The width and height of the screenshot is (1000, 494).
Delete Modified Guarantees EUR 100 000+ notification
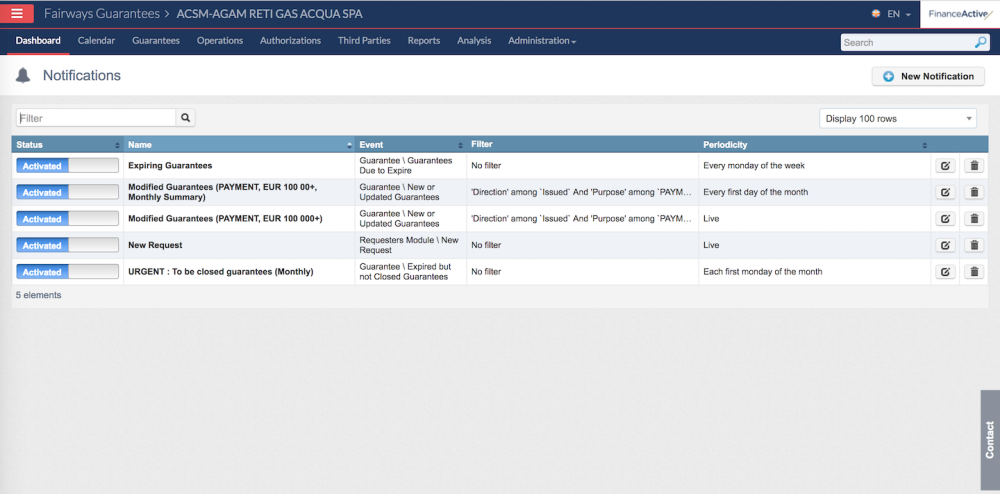click(x=974, y=219)
